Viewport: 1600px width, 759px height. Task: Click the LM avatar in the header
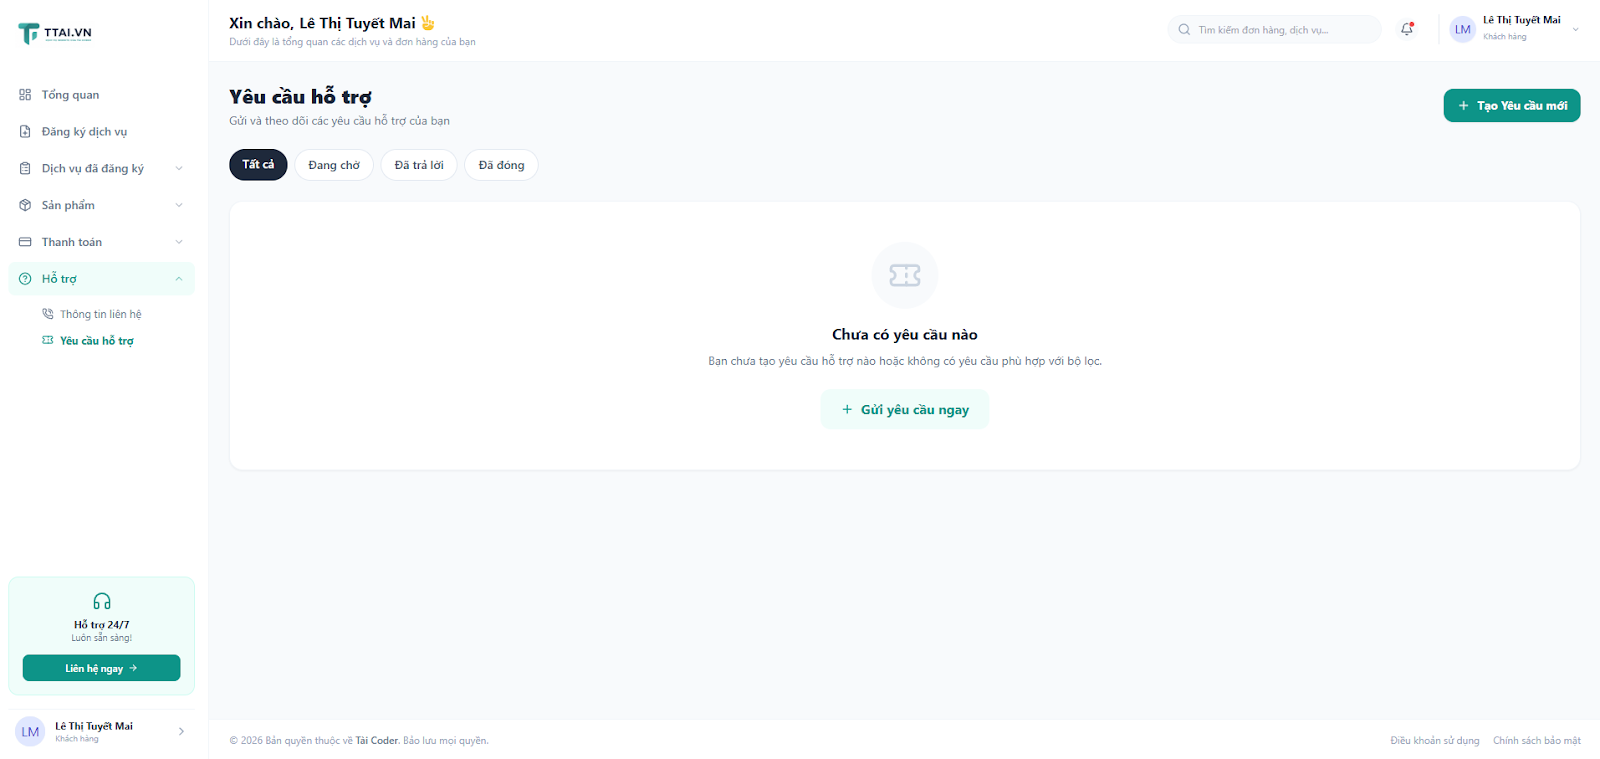point(1463,29)
